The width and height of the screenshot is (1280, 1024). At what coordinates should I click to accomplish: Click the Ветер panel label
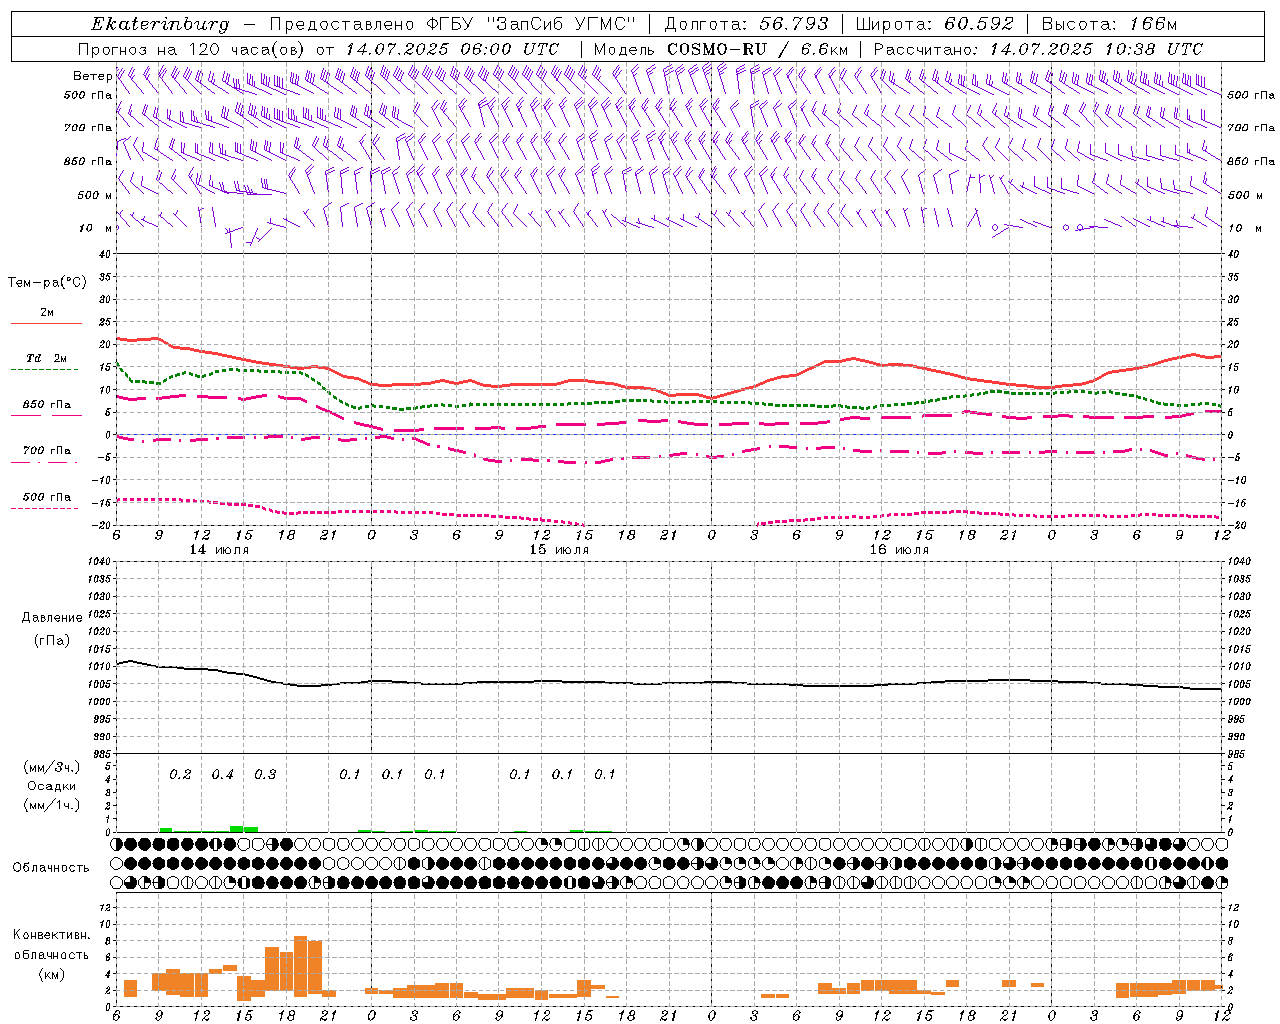tap(92, 76)
